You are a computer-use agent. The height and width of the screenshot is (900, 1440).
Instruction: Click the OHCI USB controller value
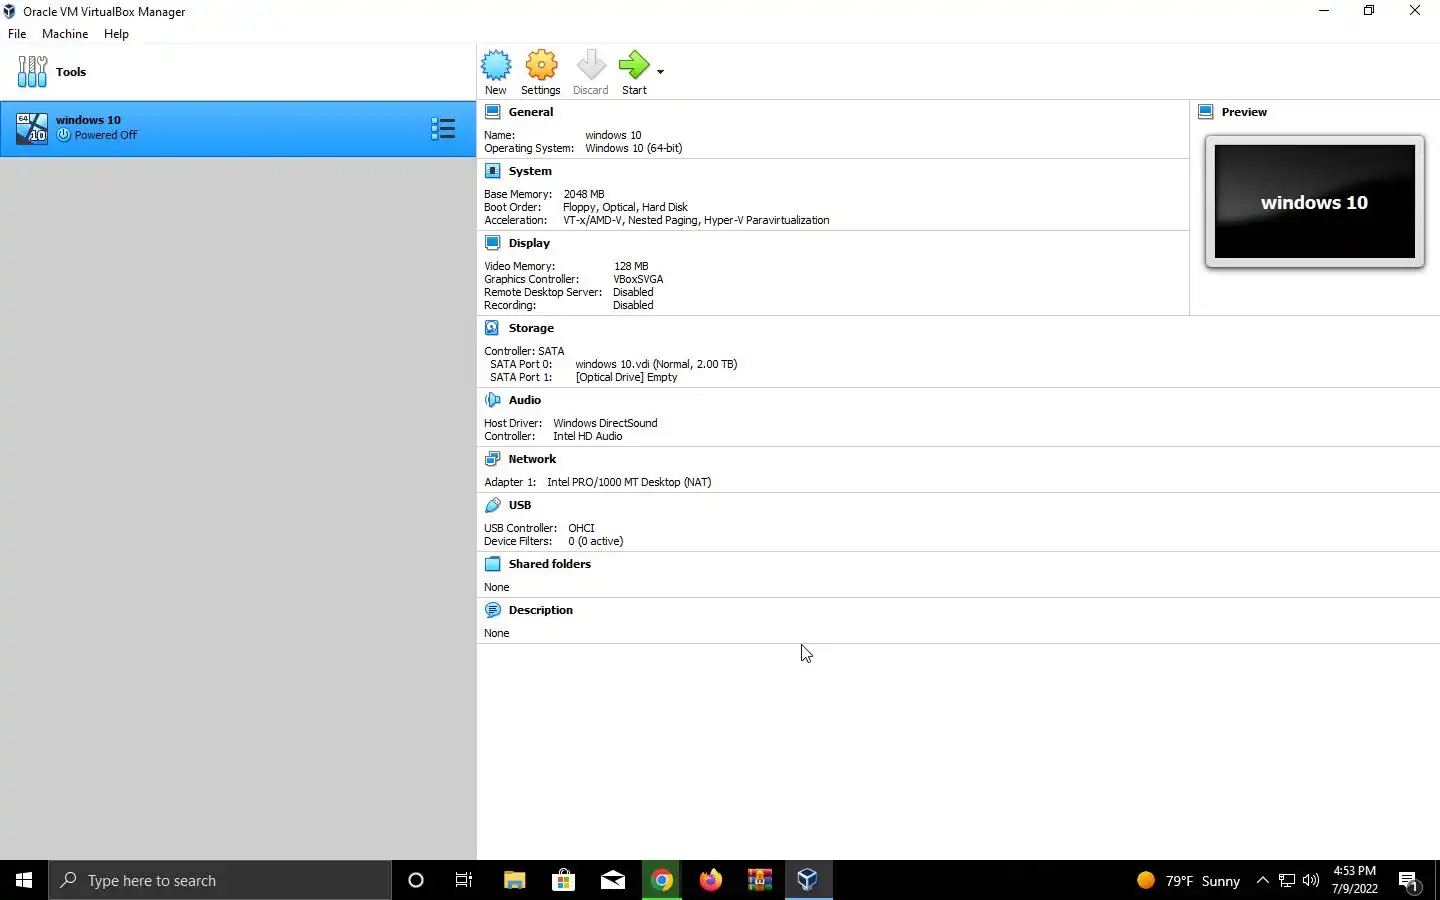(x=581, y=528)
